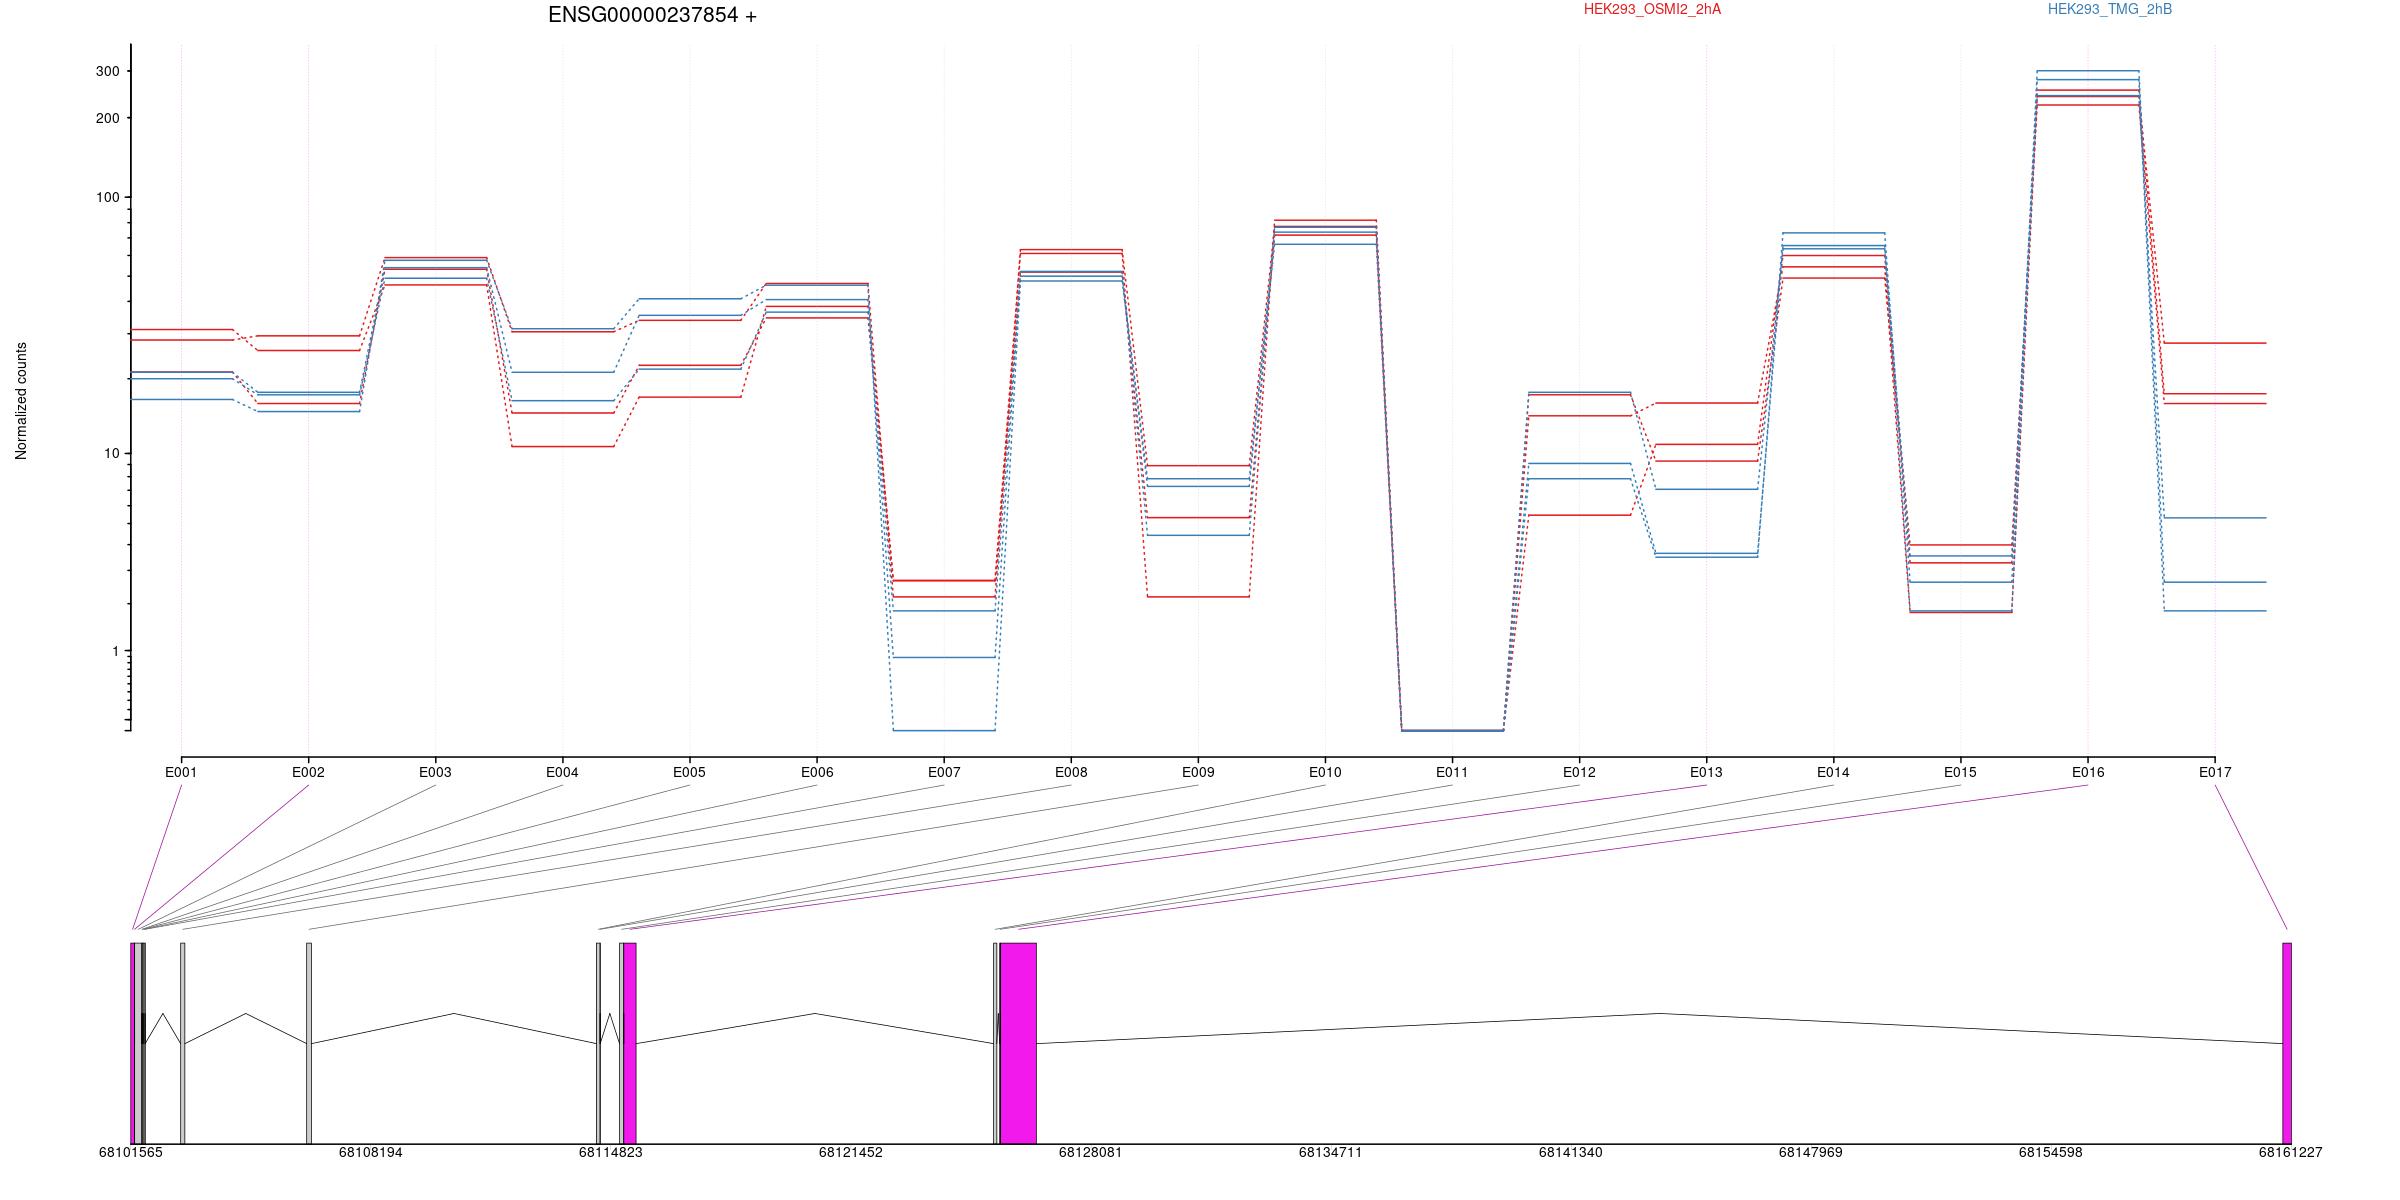Click exon label E016
Image resolution: width=2400 pixels, height=1200 pixels.
pyautogui.click(x=2088, y=772)
